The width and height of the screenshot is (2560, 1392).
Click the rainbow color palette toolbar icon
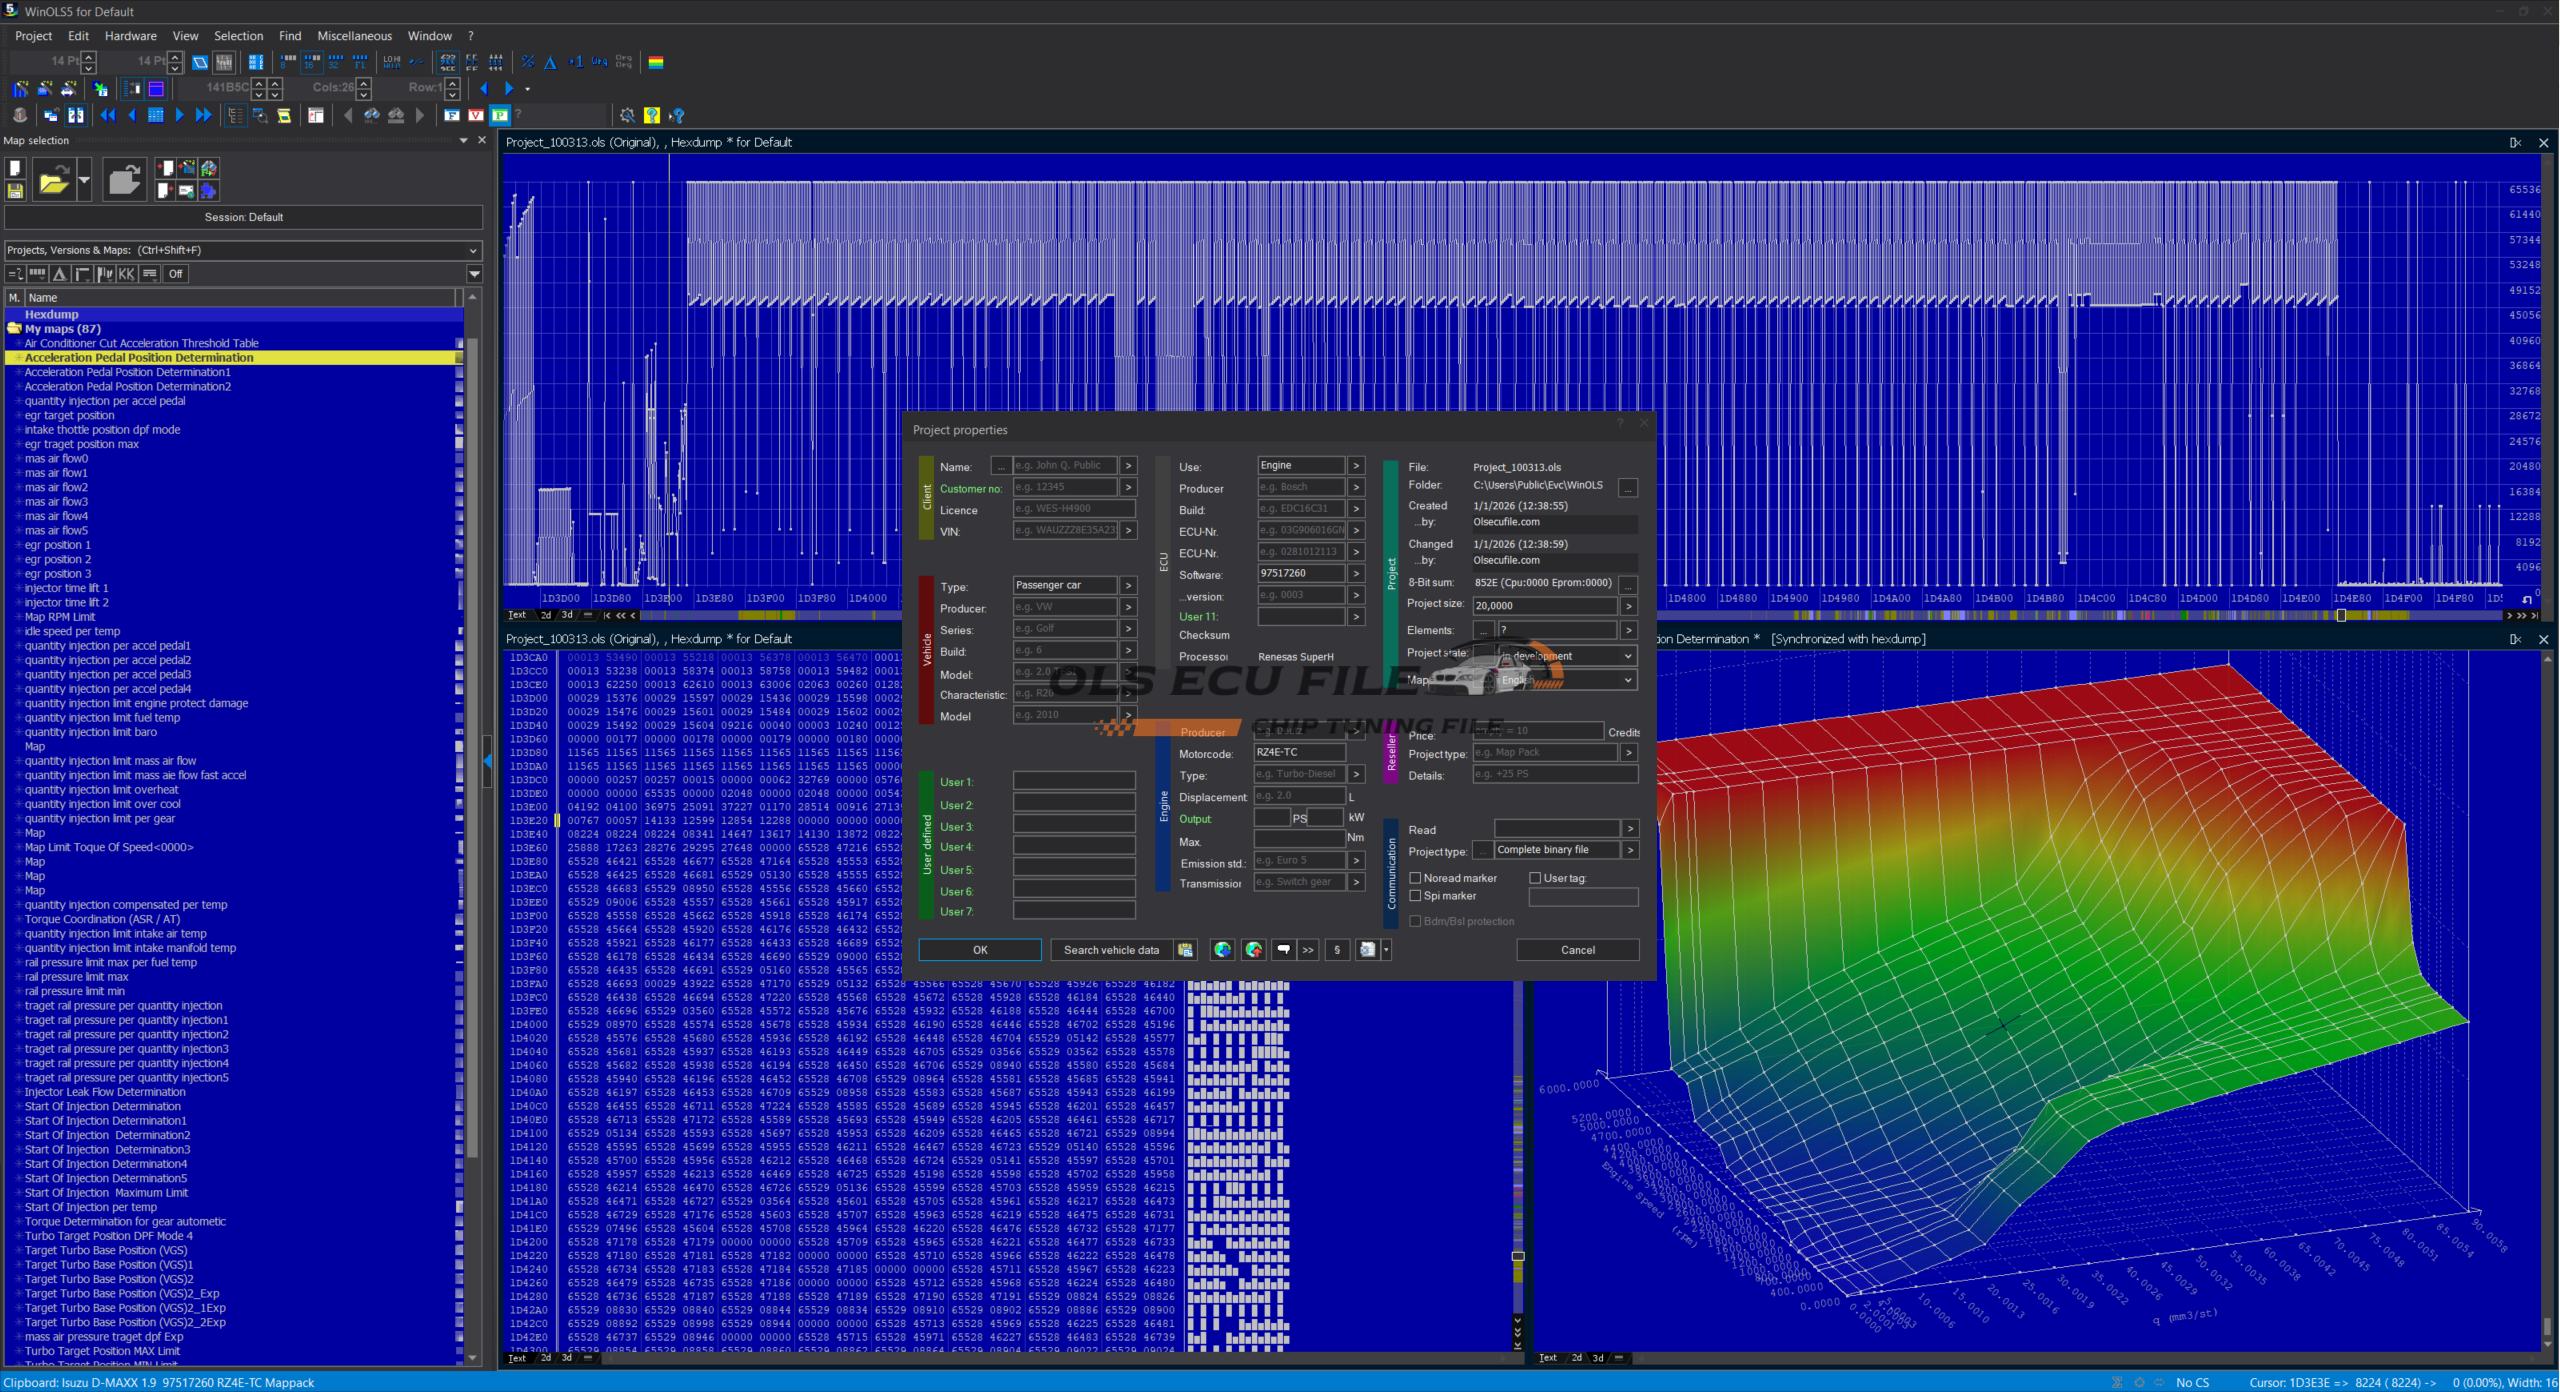click(656, 62)
